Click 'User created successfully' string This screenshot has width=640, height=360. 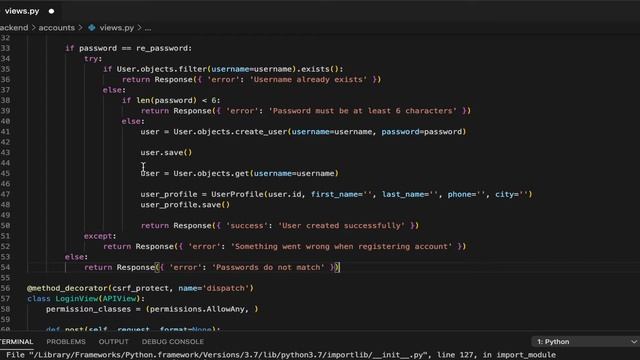[x=341, y=226]
